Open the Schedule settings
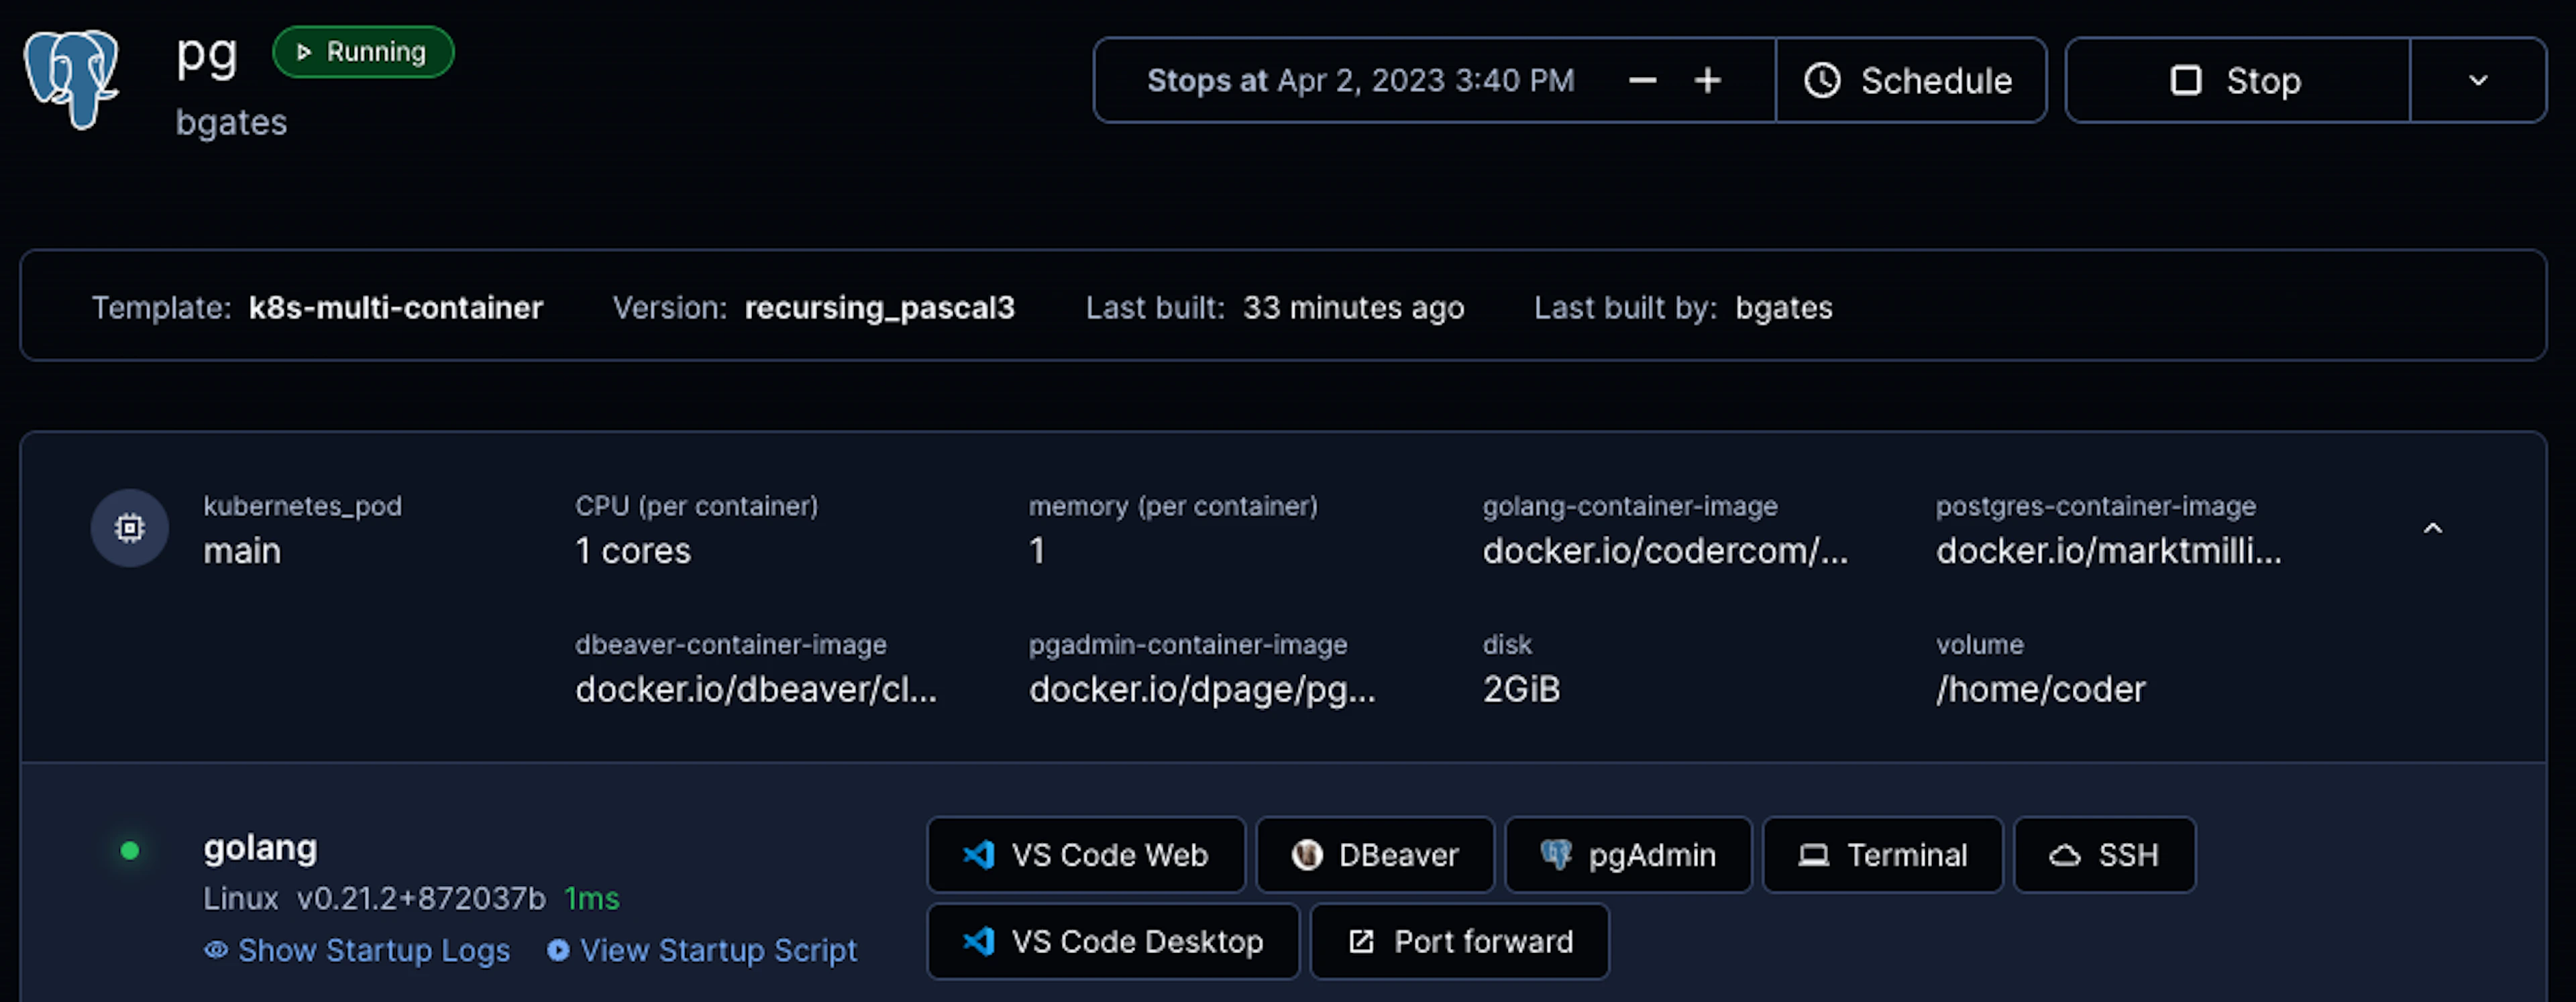Image resolution: width=2576 pixels, height=1002 pixels. coord(1910,80)
